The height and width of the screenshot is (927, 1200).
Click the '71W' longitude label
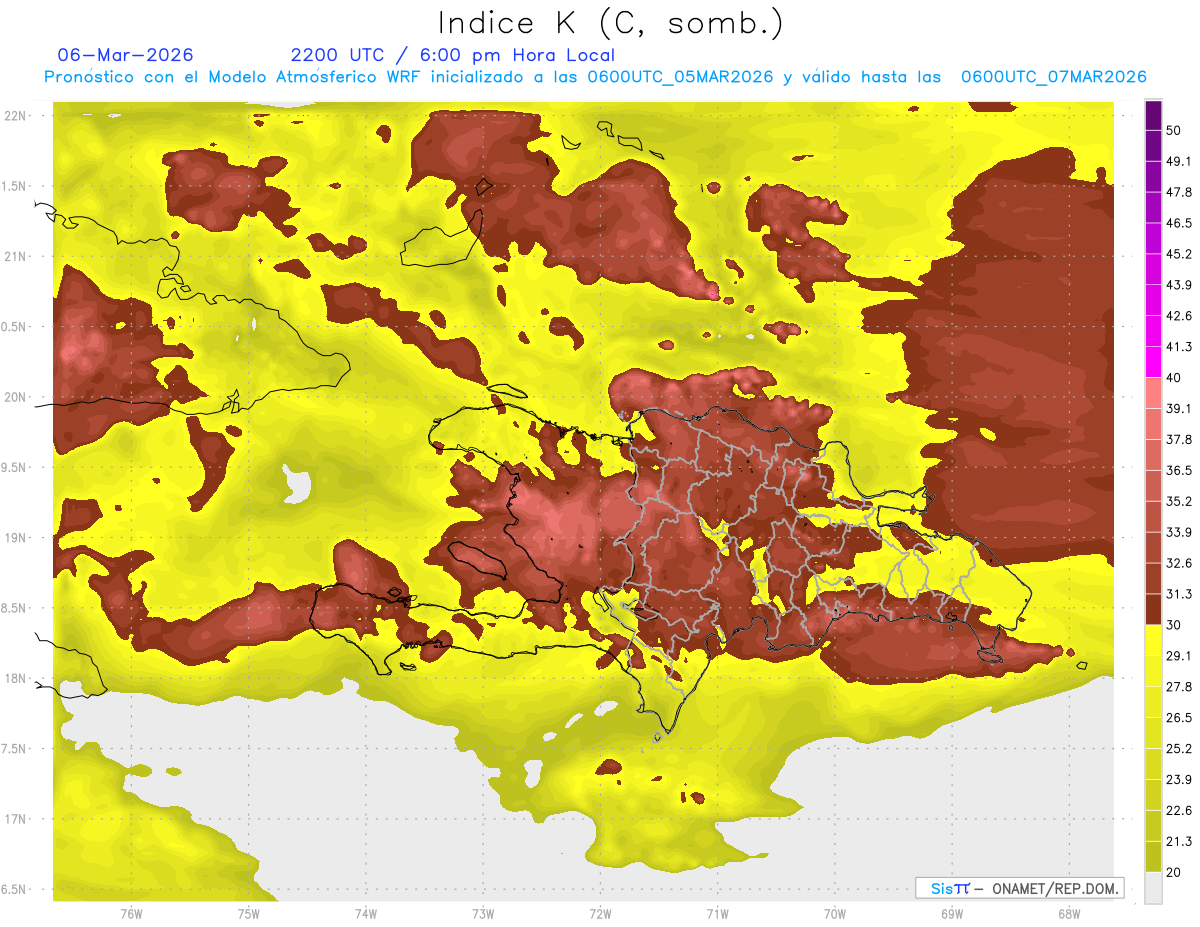click(717, 913)
